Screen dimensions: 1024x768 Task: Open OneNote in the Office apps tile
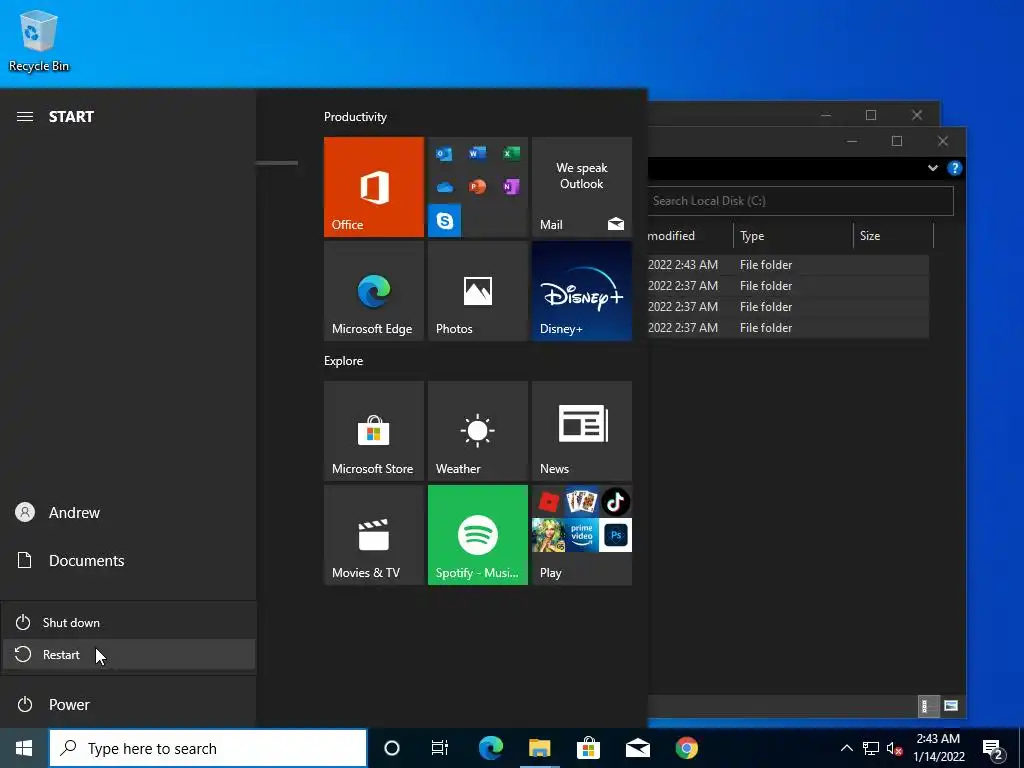(x=511, y=187)
